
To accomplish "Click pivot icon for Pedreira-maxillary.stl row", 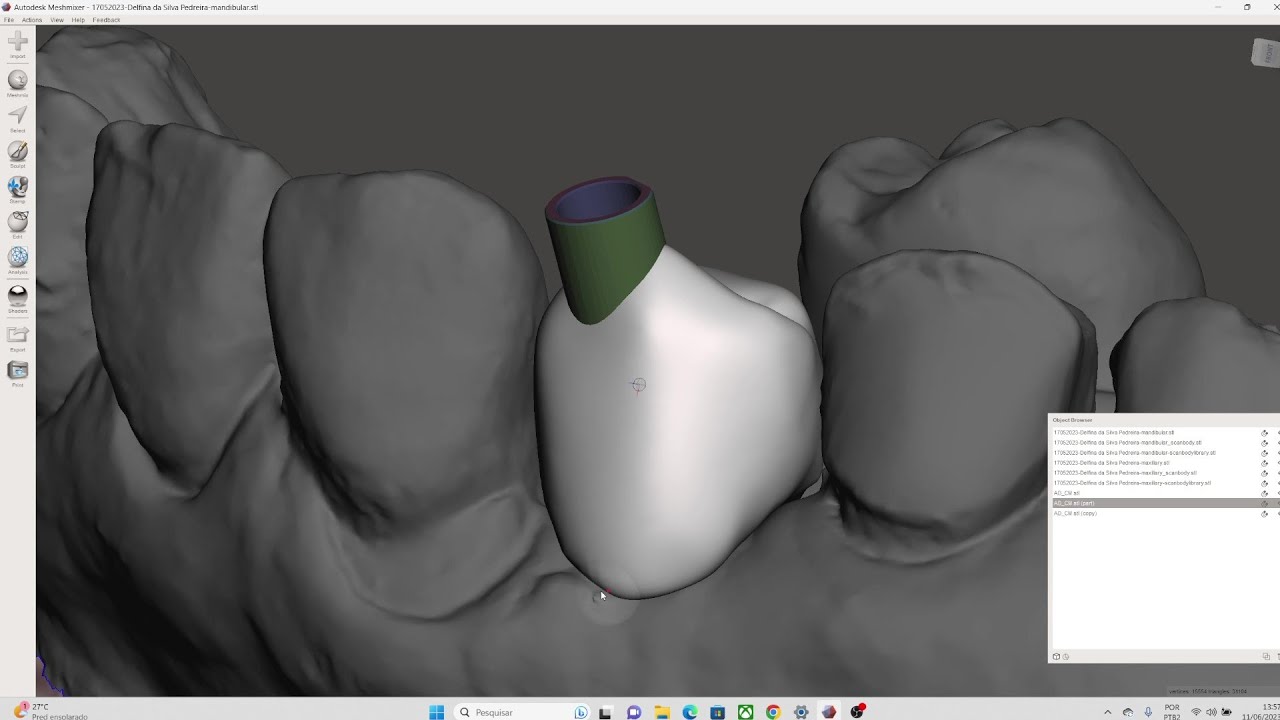I will point(1265,463).
